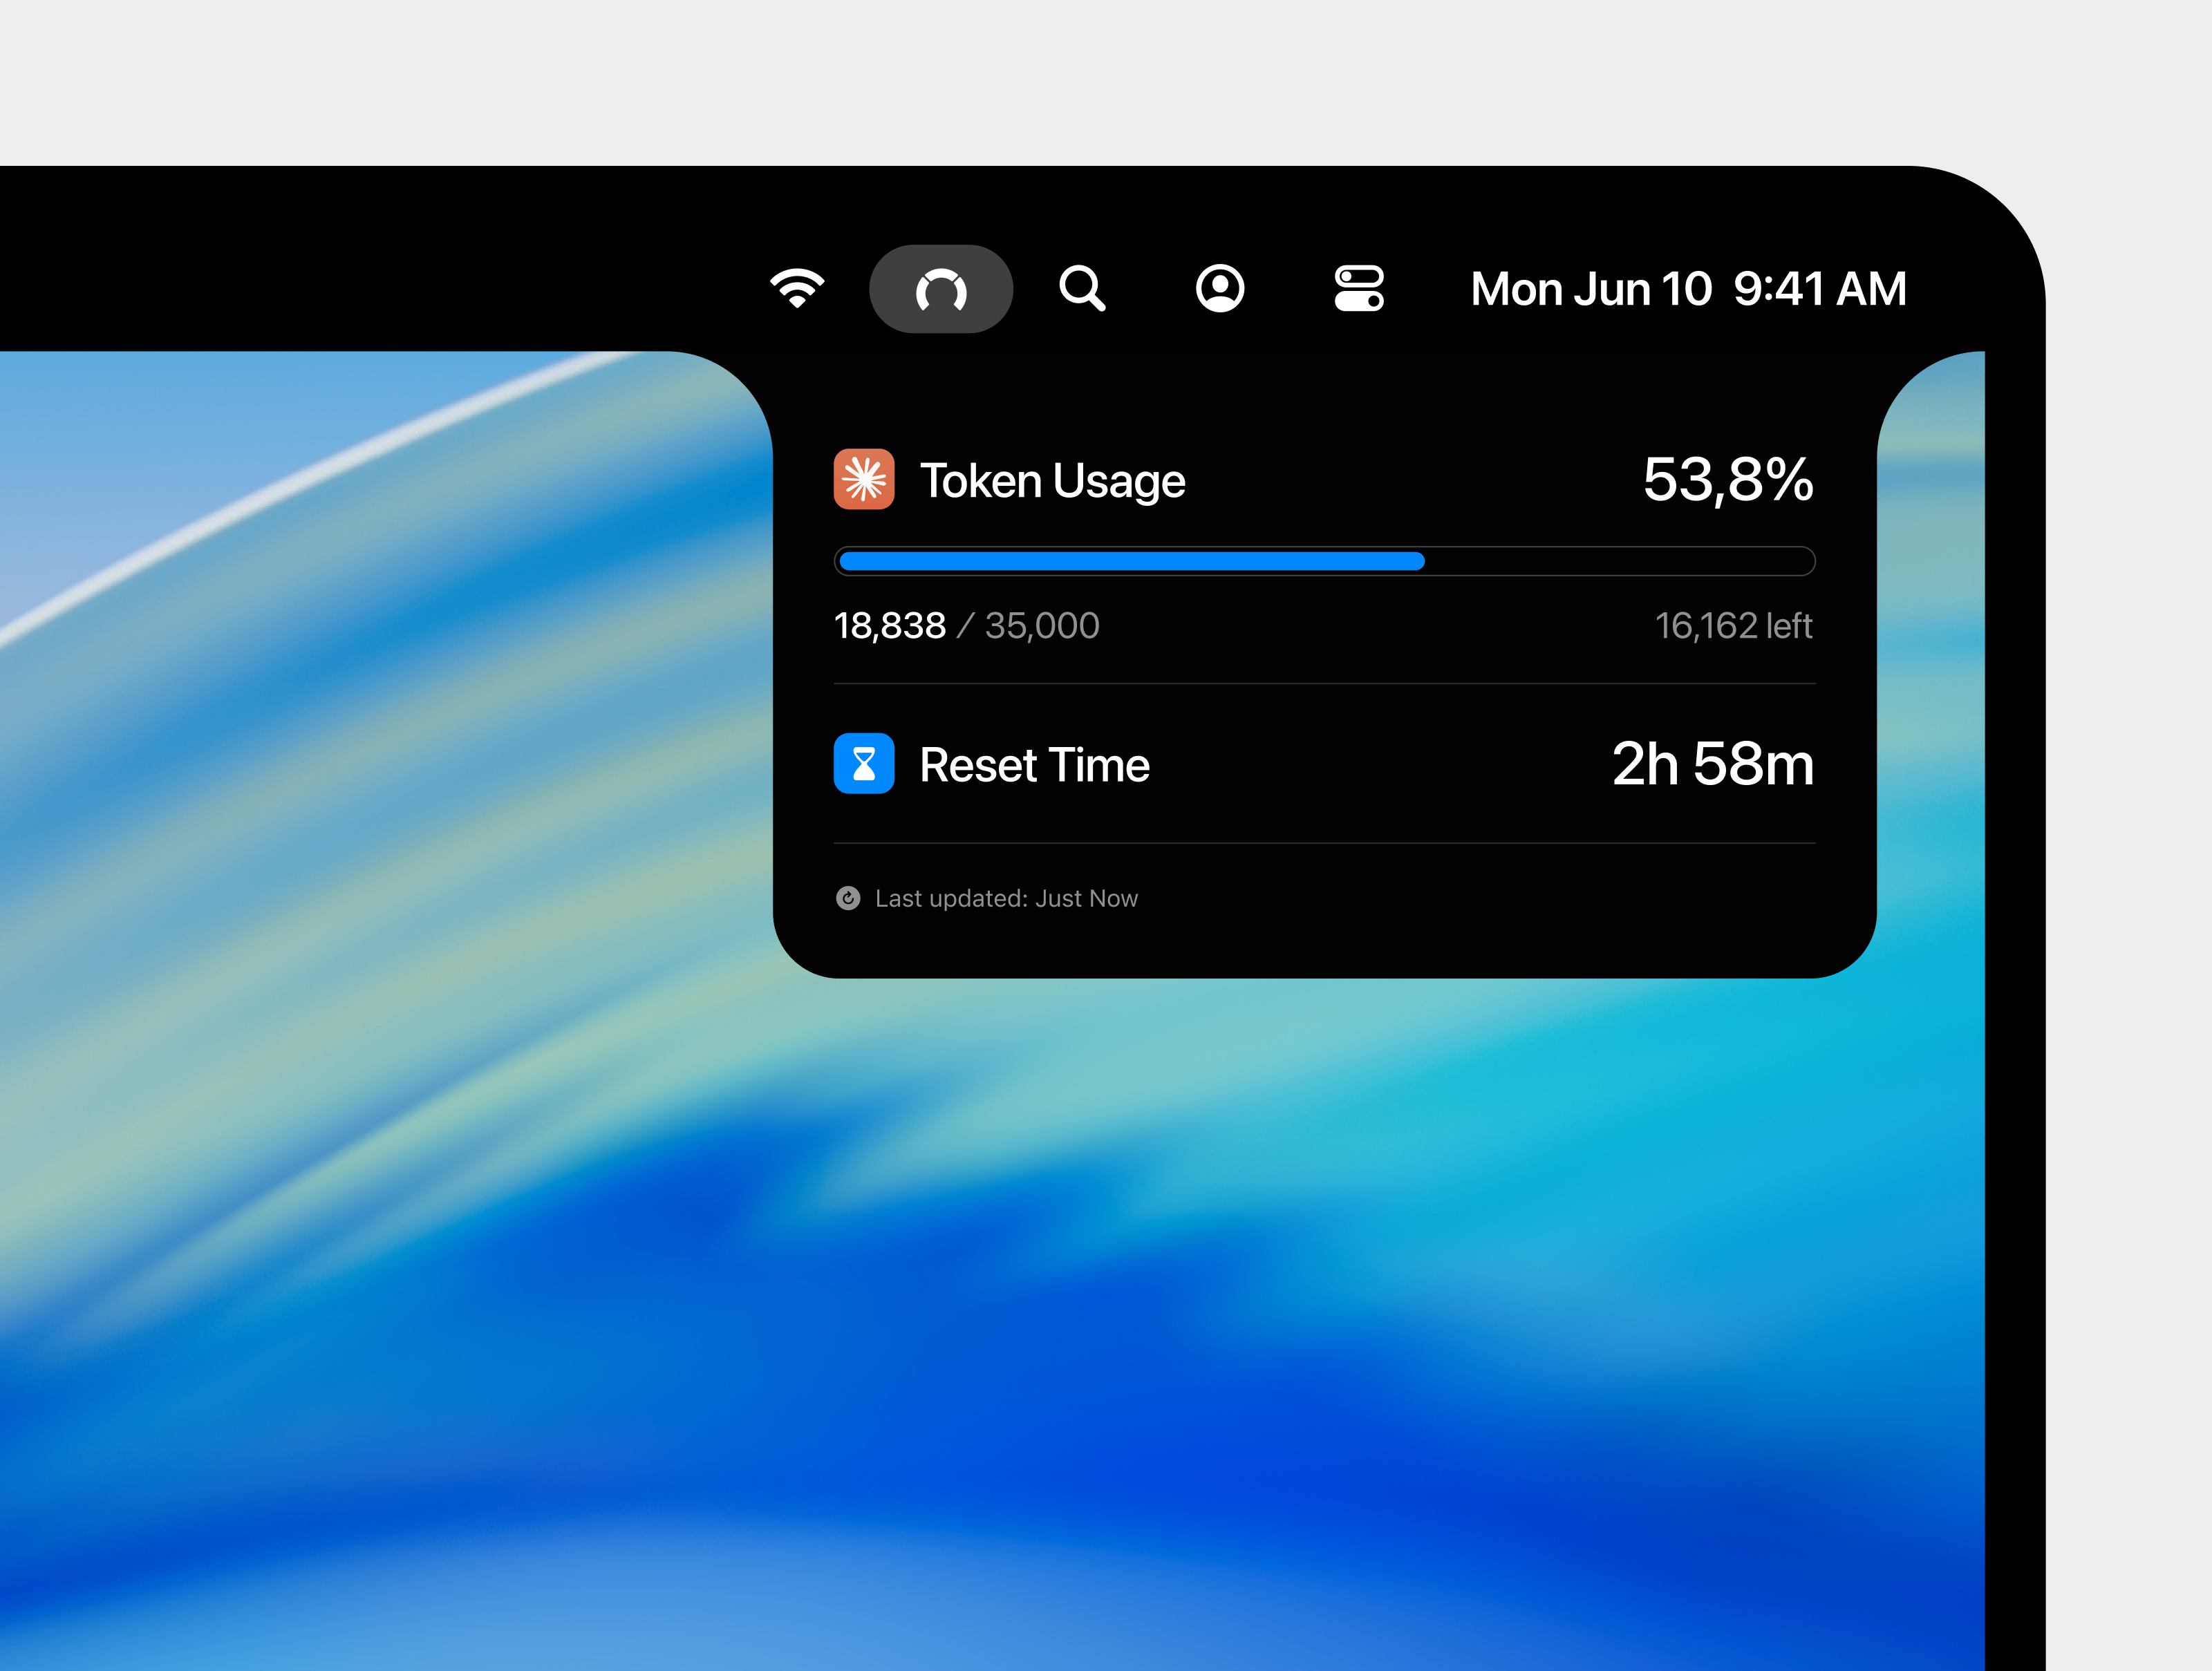The width and height of the screenshot is (2212, 1671).
Task: Open Control Center toggles icon
Action: pos(1359,289)
